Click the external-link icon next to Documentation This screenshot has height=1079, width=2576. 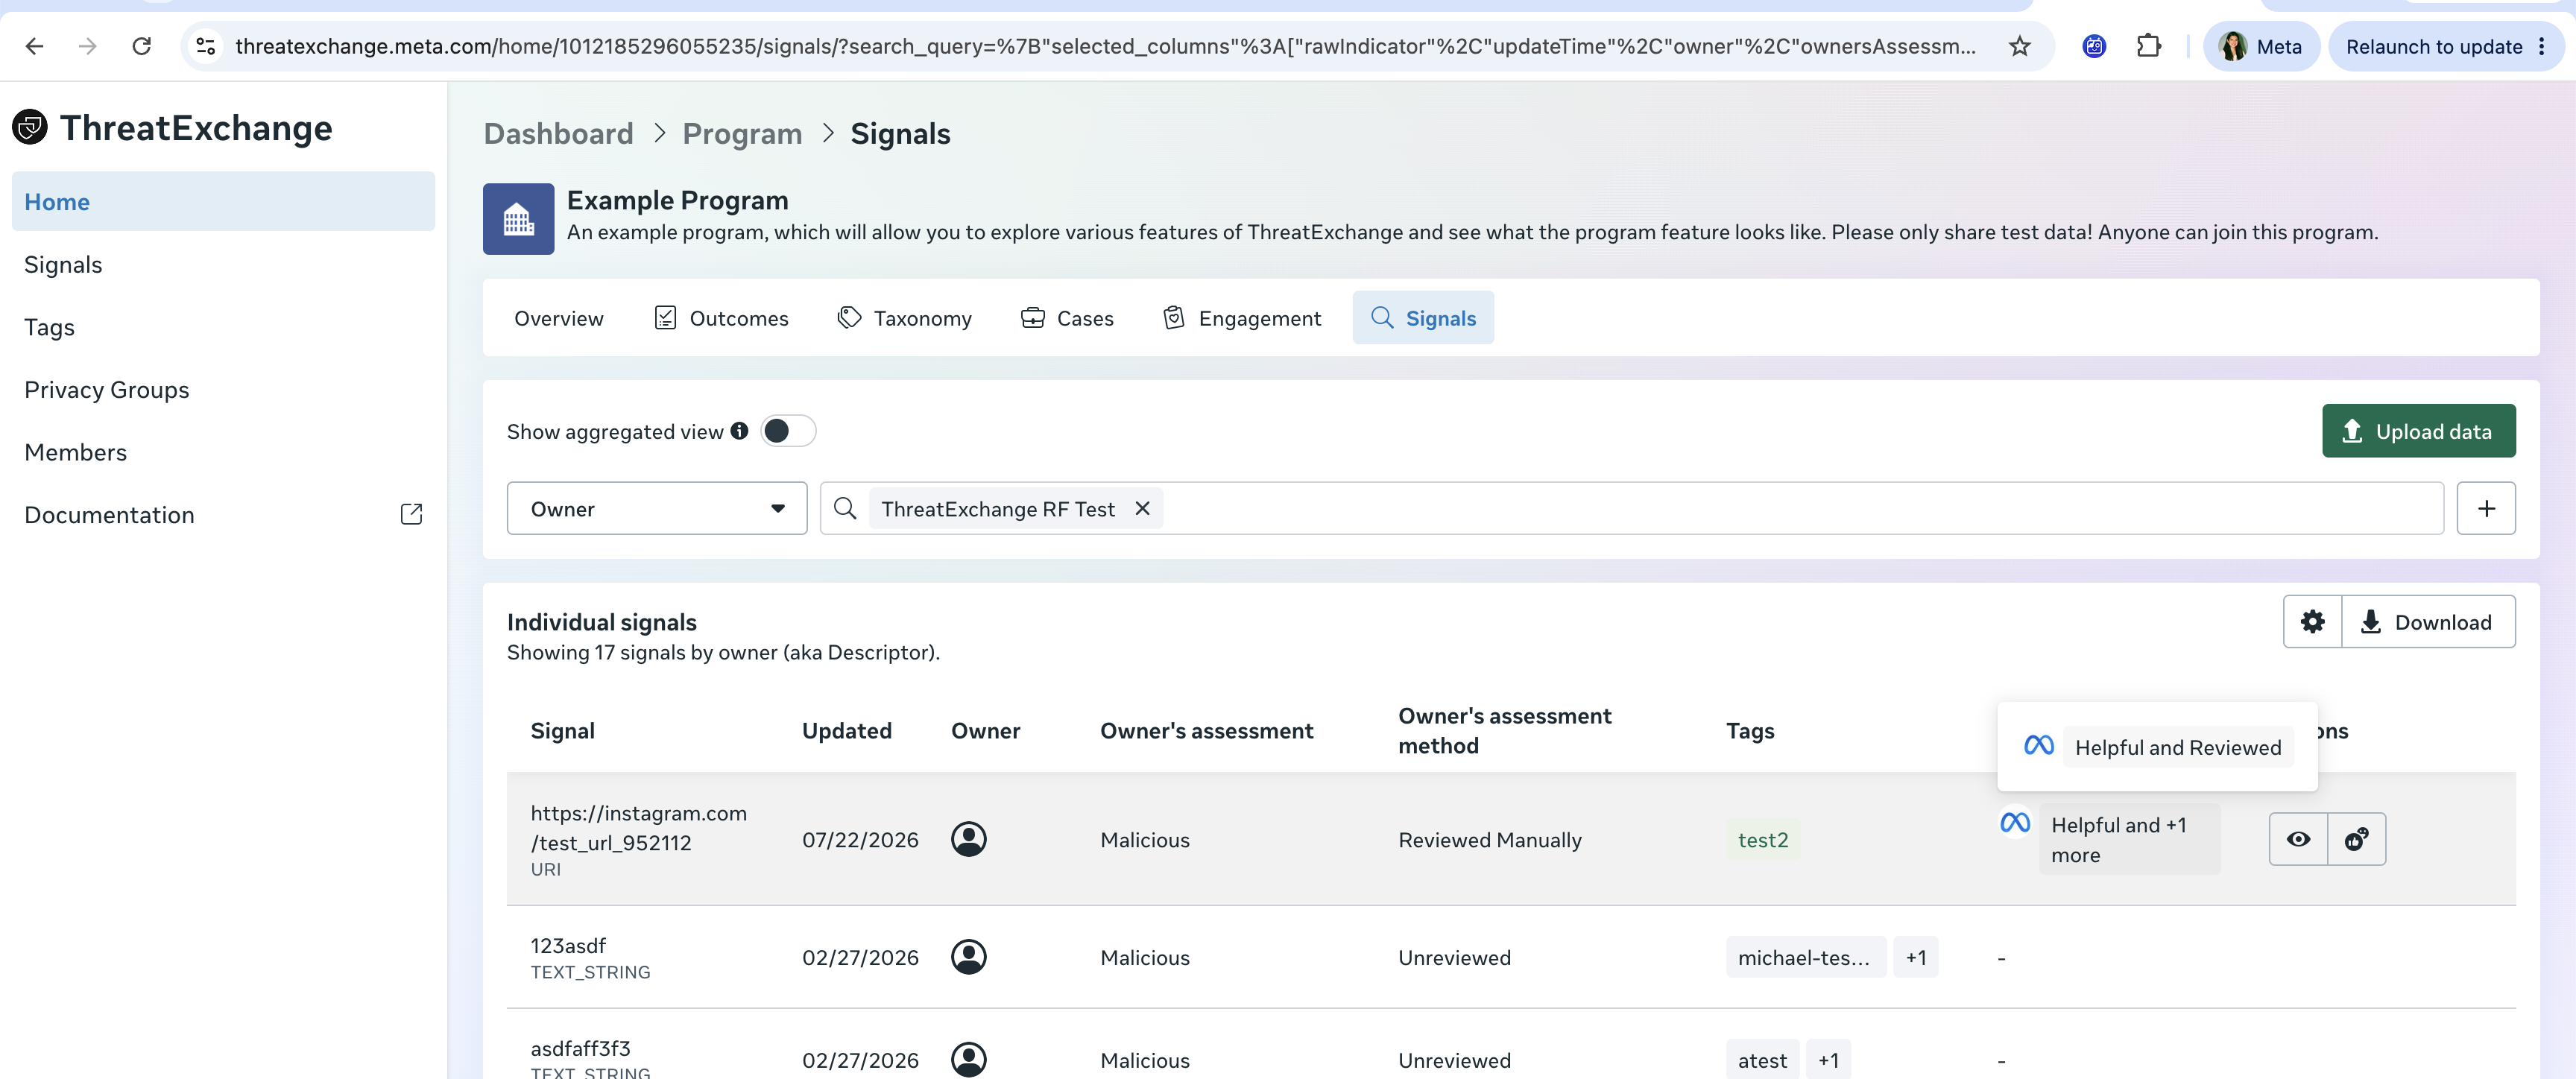pos(411,514)
